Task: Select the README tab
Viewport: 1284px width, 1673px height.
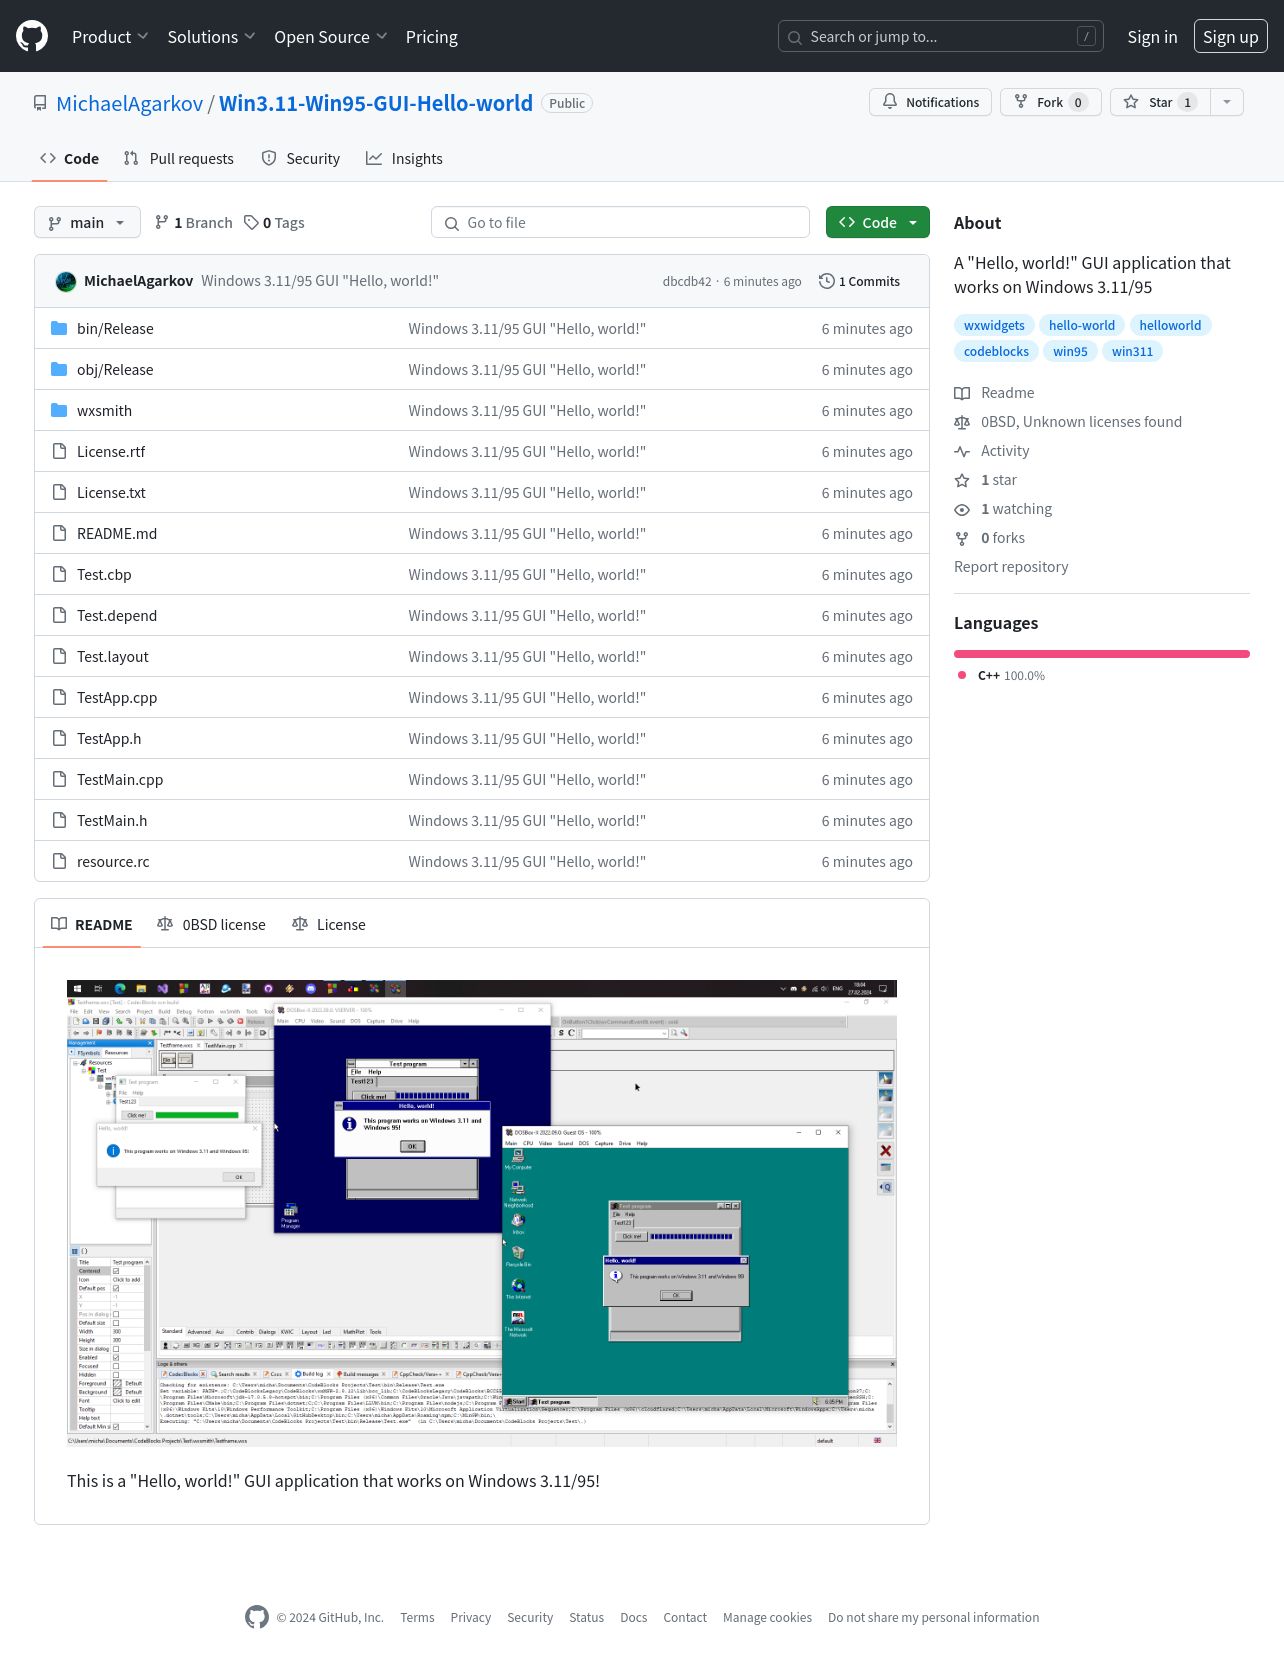Action: click(92, 924)
